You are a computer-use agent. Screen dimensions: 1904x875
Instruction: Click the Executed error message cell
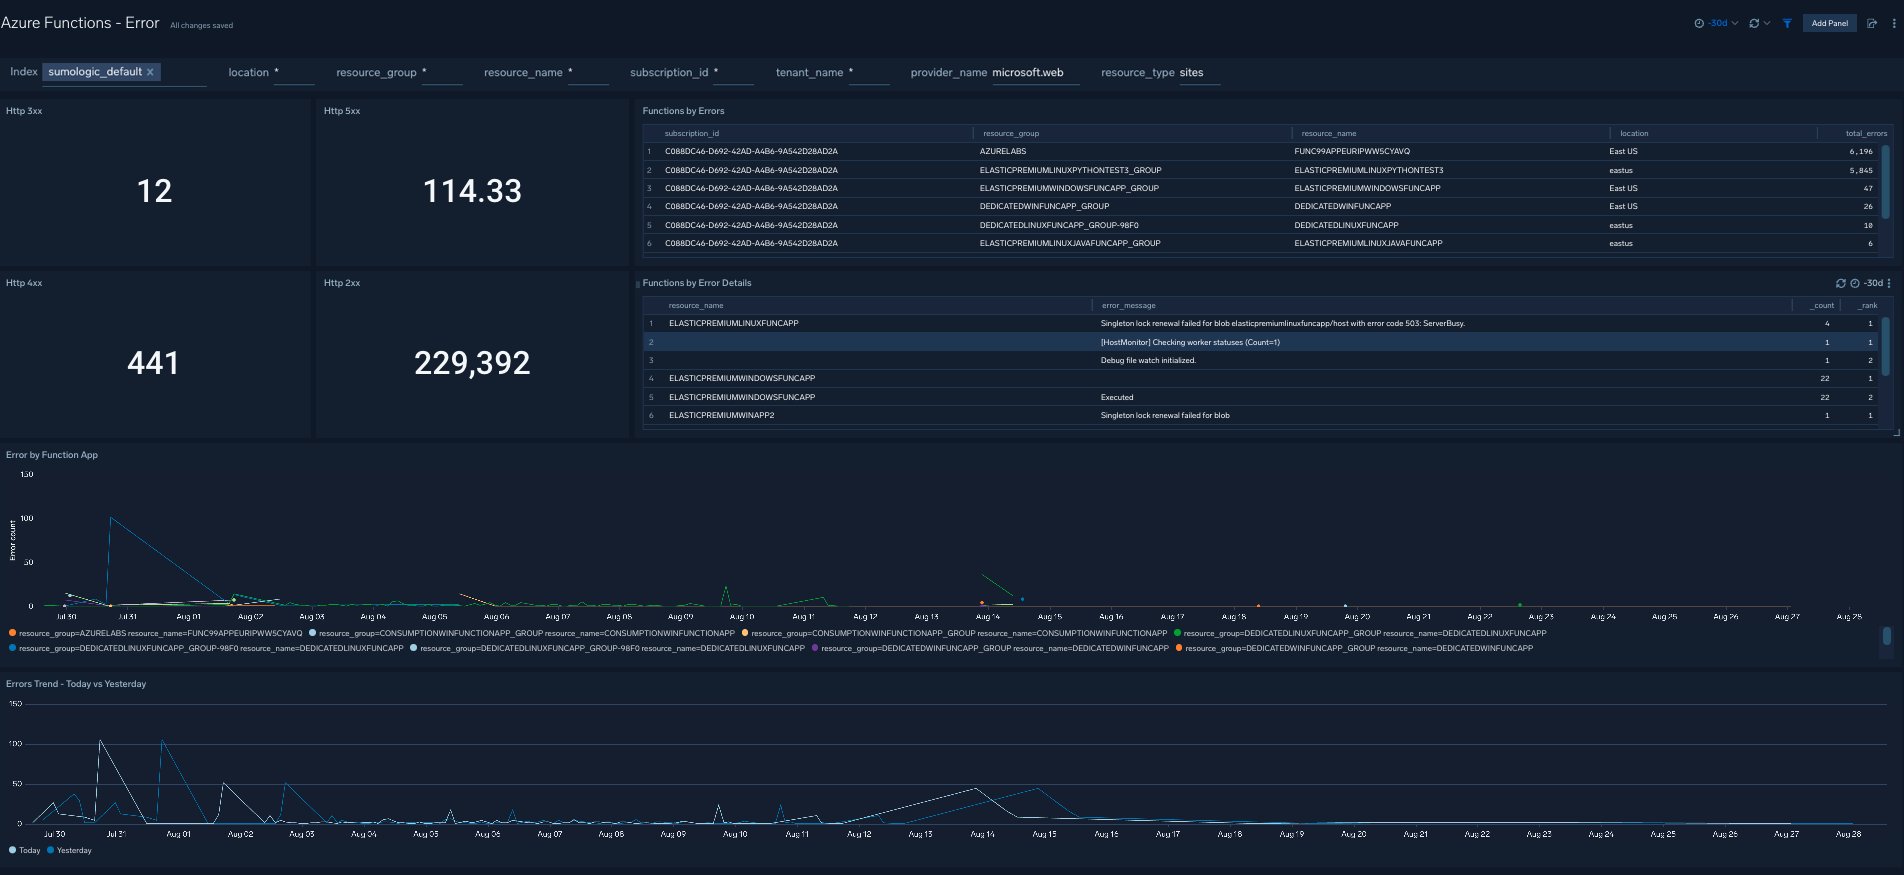click(1117, 397)
